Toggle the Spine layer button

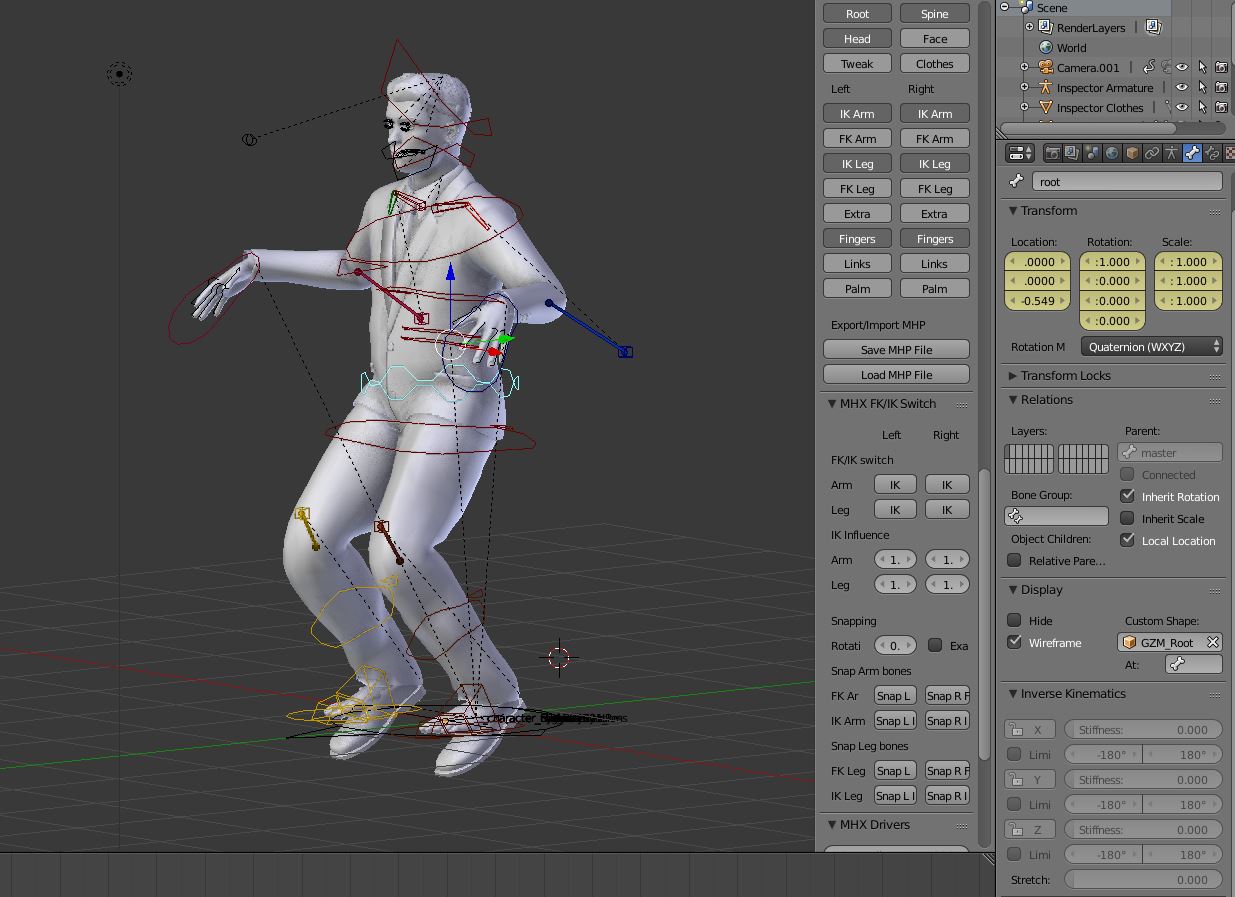coord(934,14)
